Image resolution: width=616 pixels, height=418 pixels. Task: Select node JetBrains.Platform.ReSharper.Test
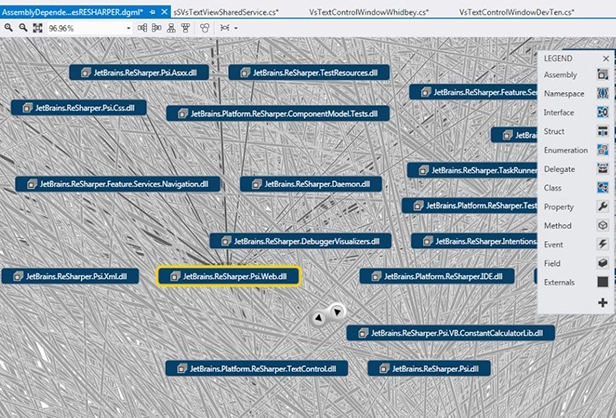coord(469,205)
